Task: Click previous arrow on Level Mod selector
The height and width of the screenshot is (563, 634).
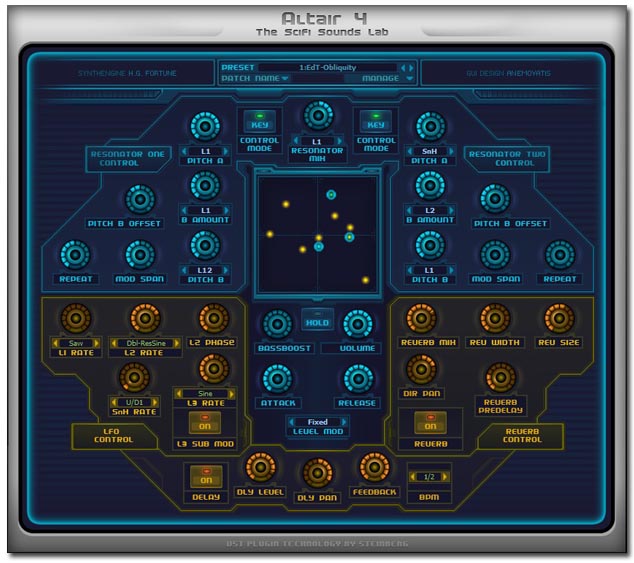Action: [x=292, y=422]
